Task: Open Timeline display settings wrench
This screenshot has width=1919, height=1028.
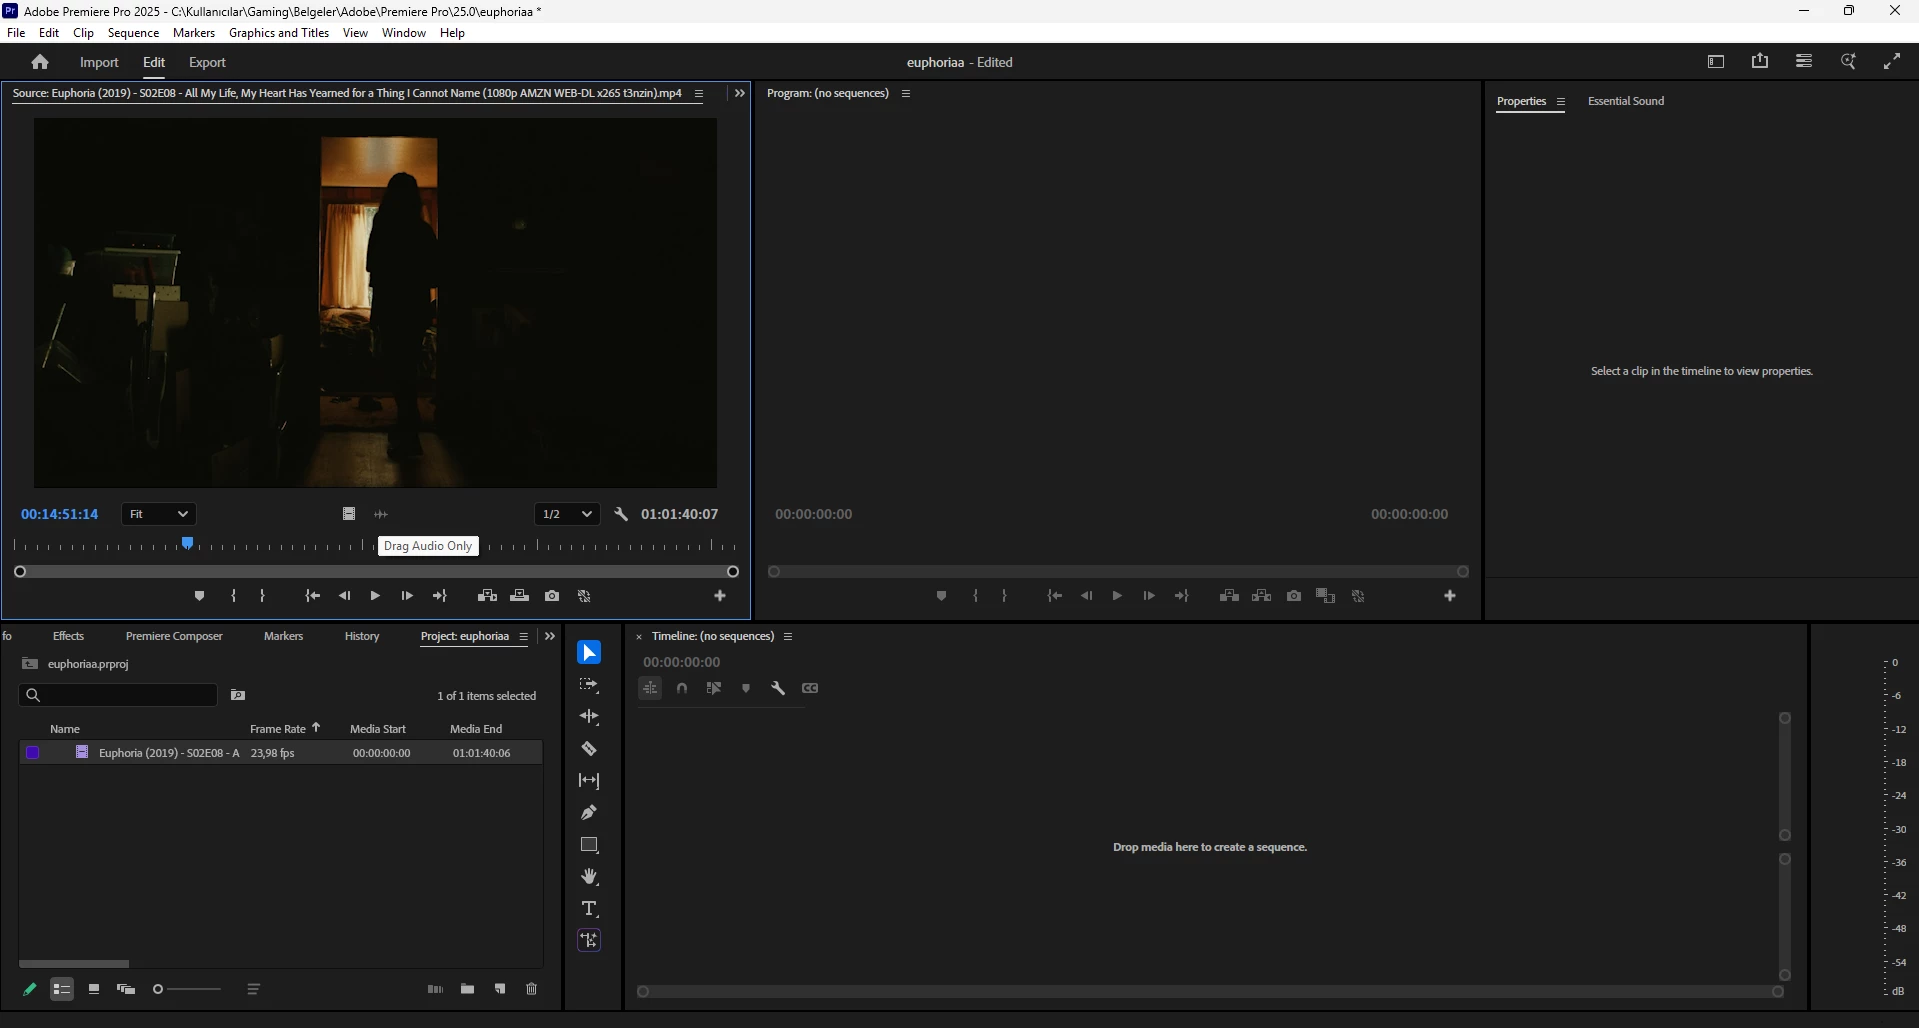Action: (778, 688)
